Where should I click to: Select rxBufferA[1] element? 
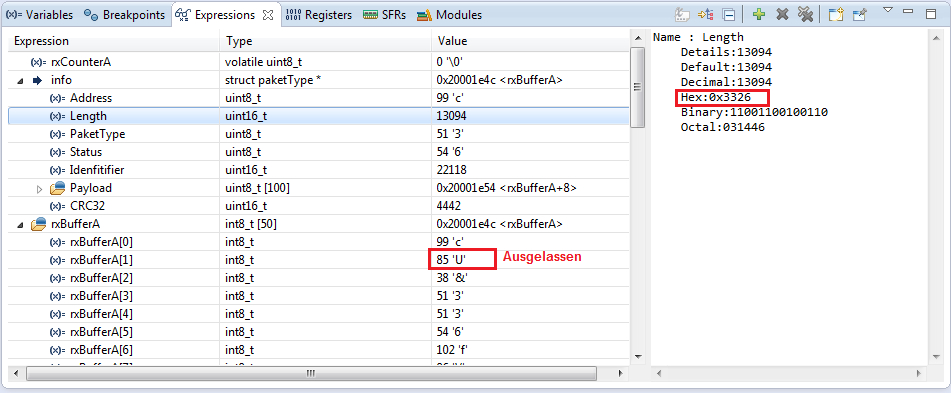click(319, 260)
